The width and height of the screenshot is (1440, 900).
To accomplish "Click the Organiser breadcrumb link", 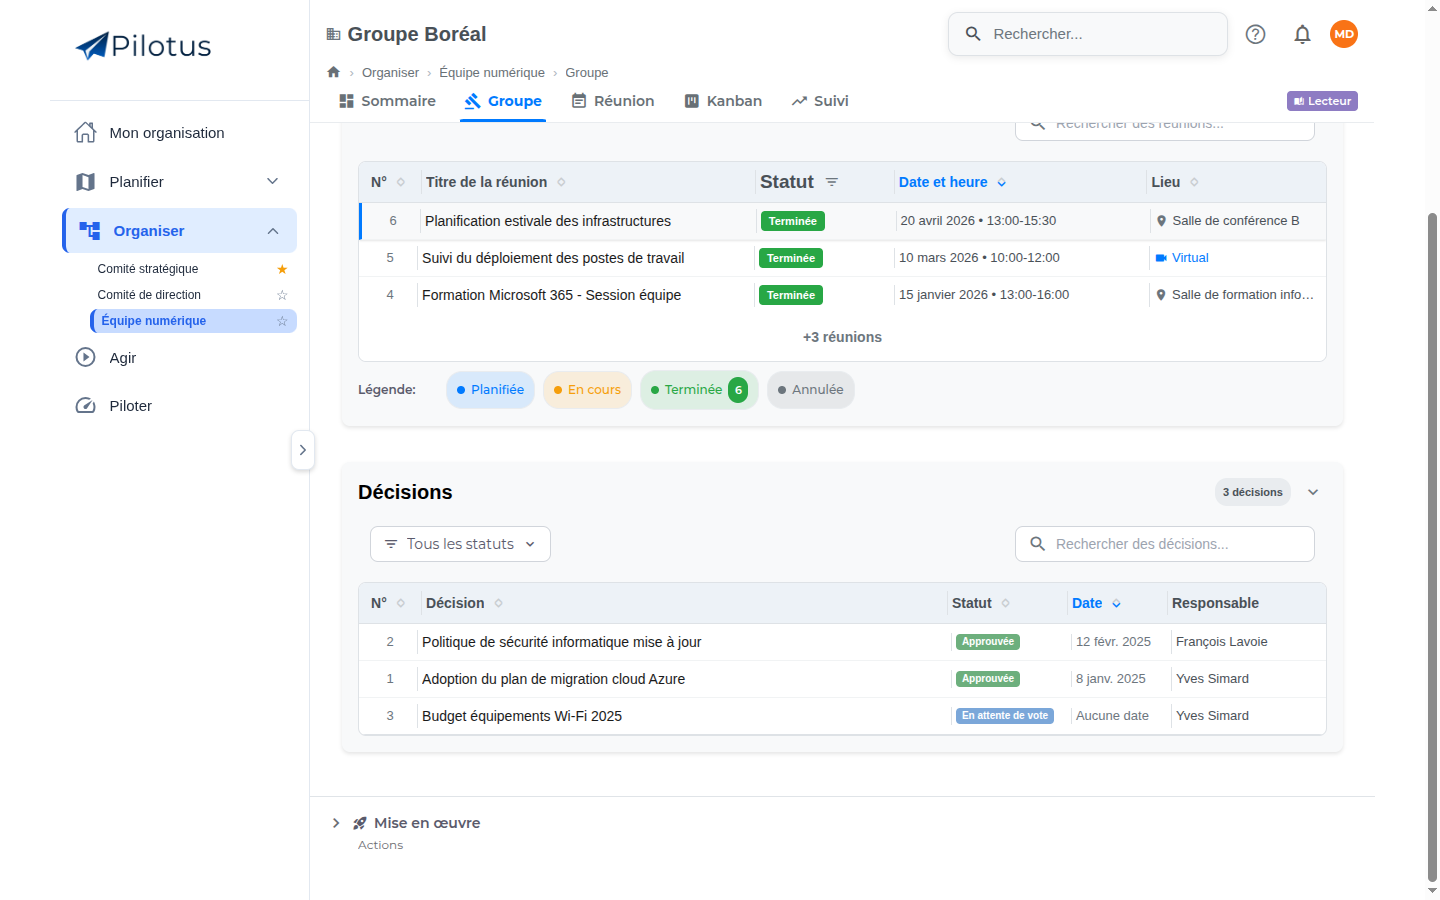I will [x=390, y=73].
